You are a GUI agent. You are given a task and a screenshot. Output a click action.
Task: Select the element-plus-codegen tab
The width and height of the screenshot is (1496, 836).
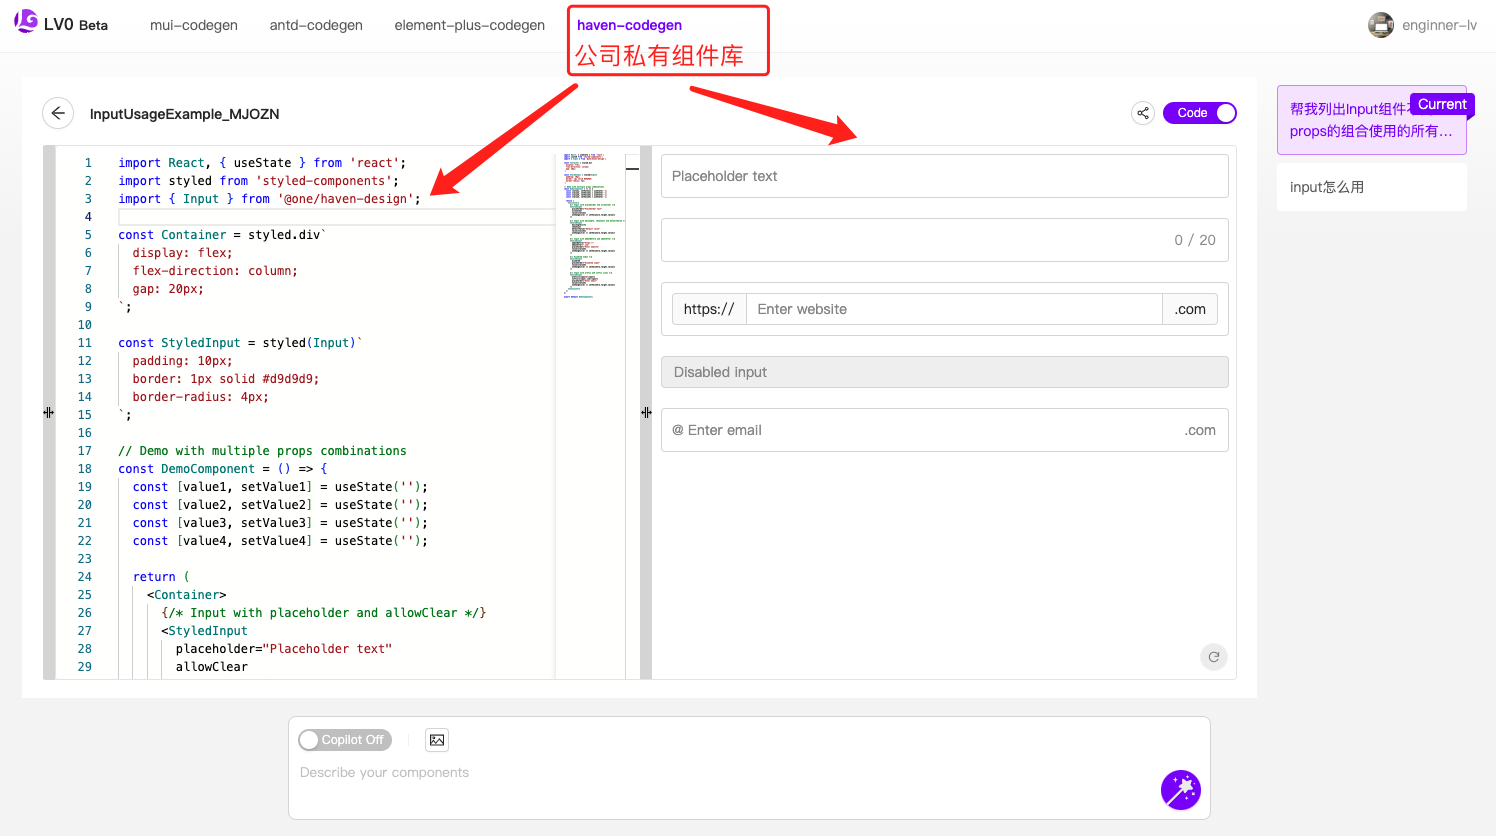[470, 25]
